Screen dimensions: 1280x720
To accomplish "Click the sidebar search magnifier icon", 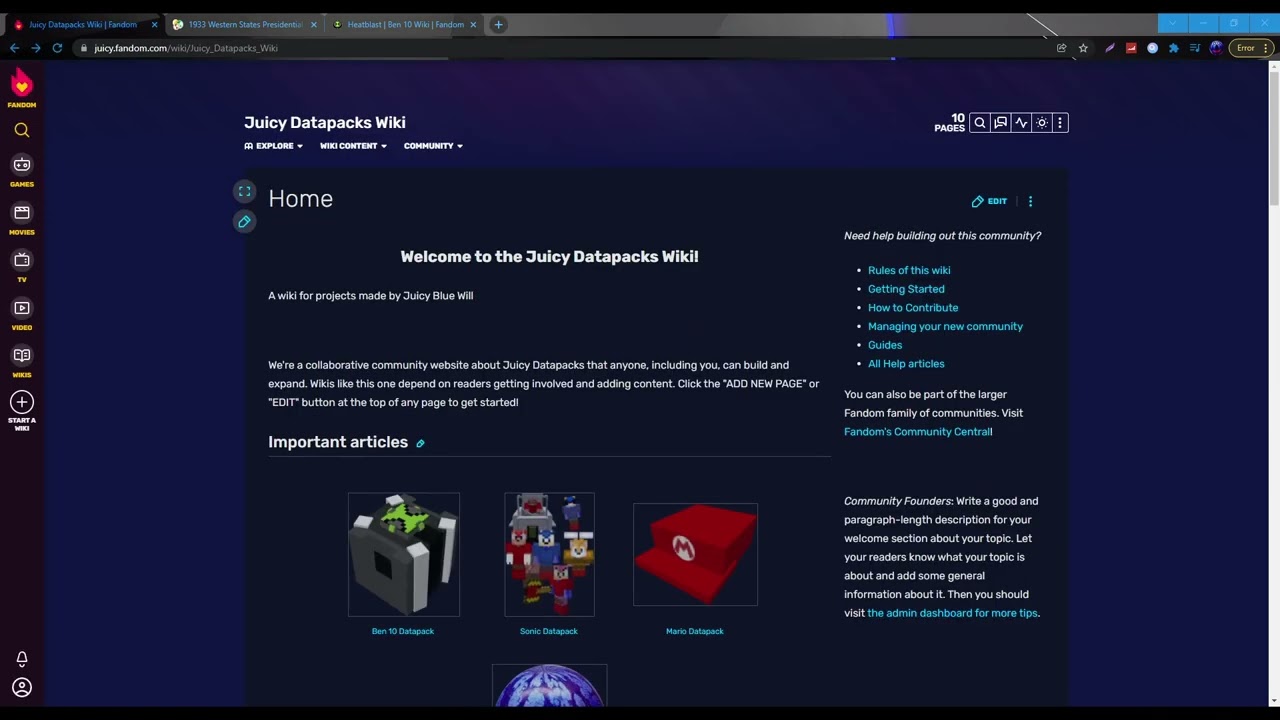I will [22, 130].
